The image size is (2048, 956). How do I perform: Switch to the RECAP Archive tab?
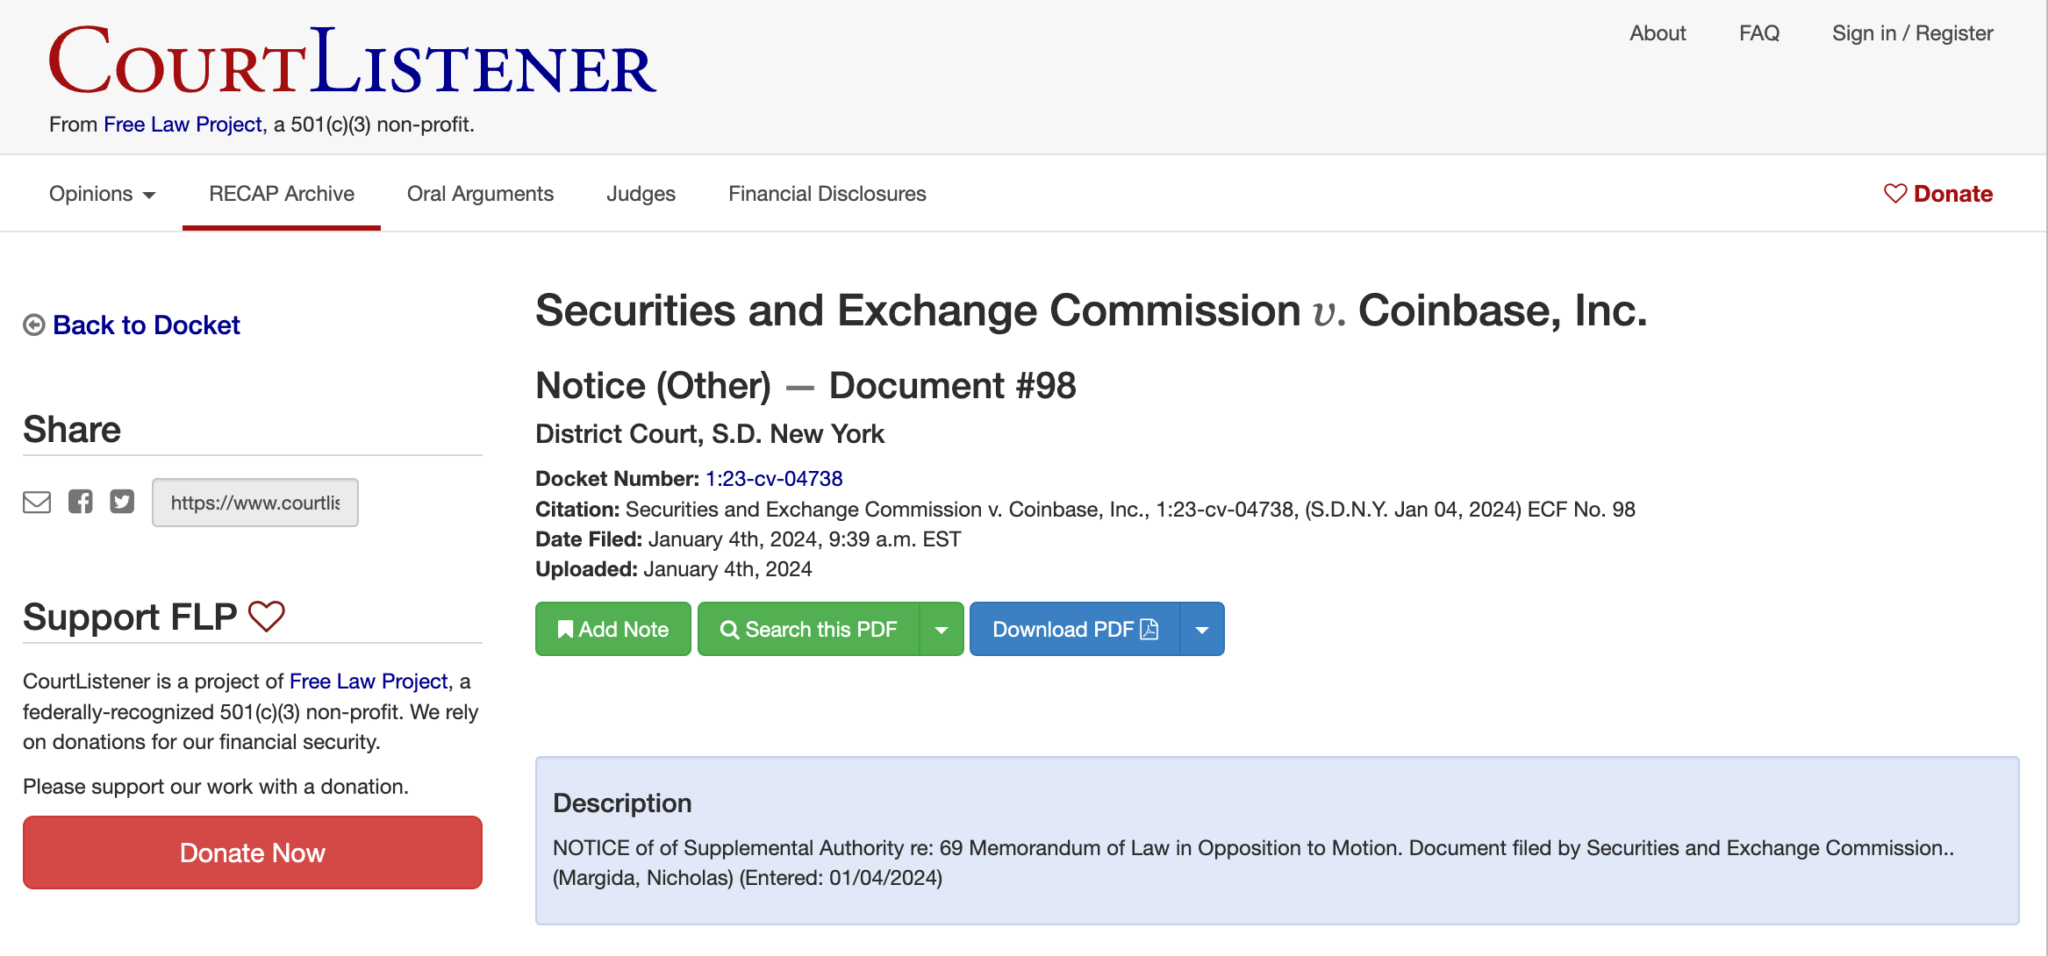pos(281,194)
